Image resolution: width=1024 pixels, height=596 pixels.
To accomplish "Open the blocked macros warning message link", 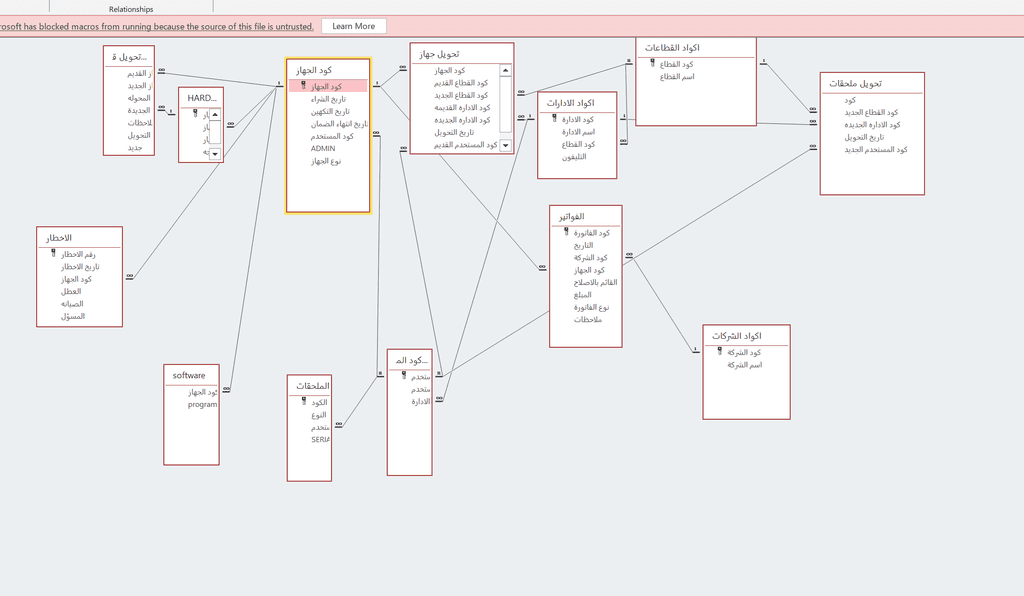I will (157, 27).
